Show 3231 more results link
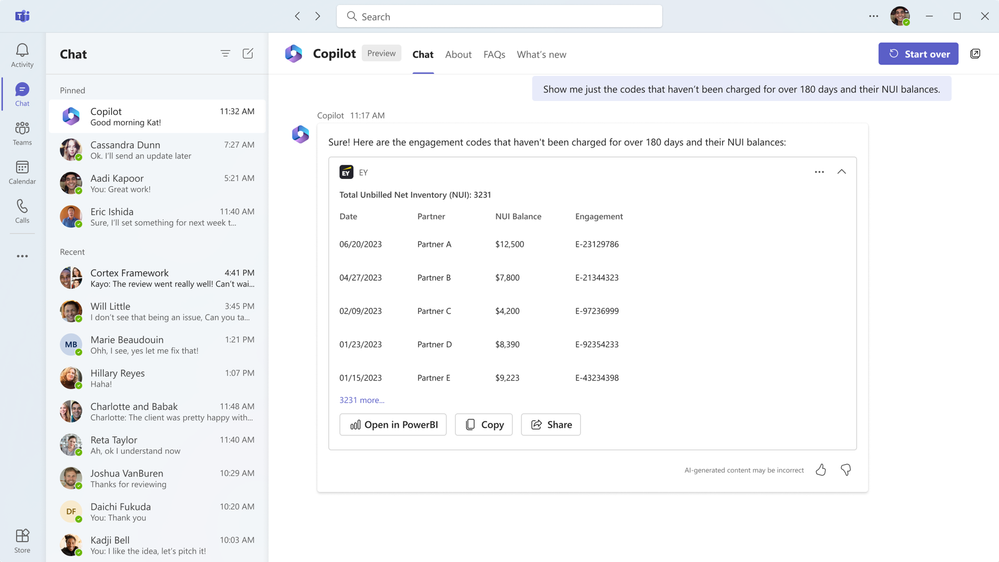This screenshot has height=562, width=999. click(361, 400)
